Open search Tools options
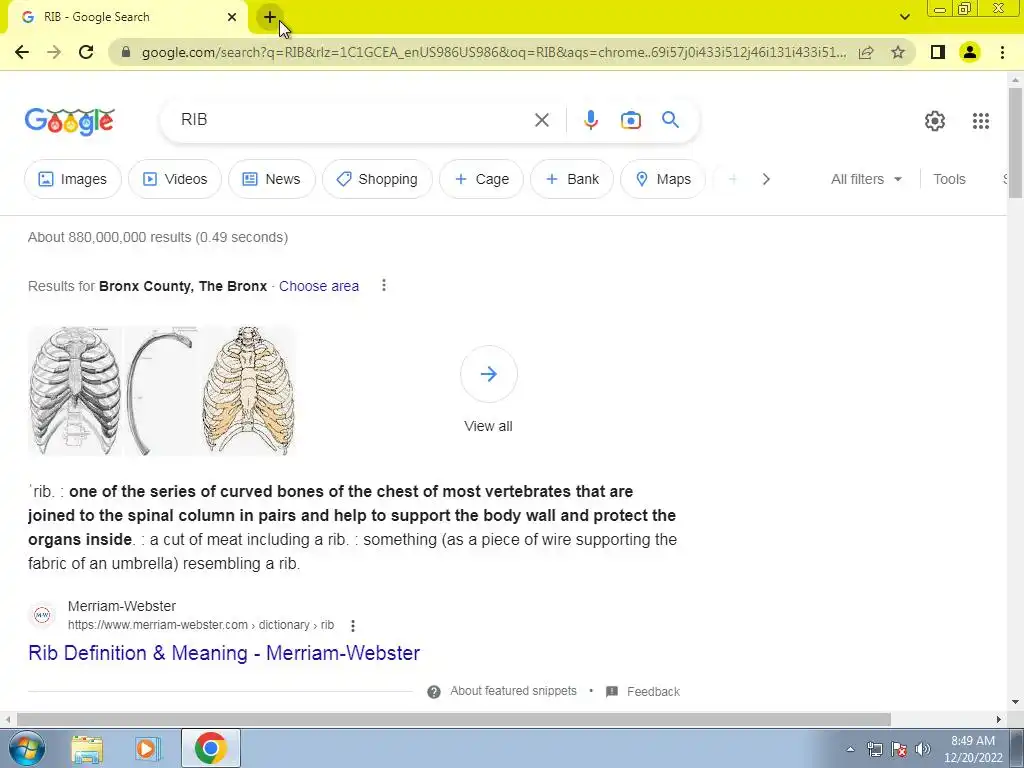1024x768 pixels. (949, 179)
